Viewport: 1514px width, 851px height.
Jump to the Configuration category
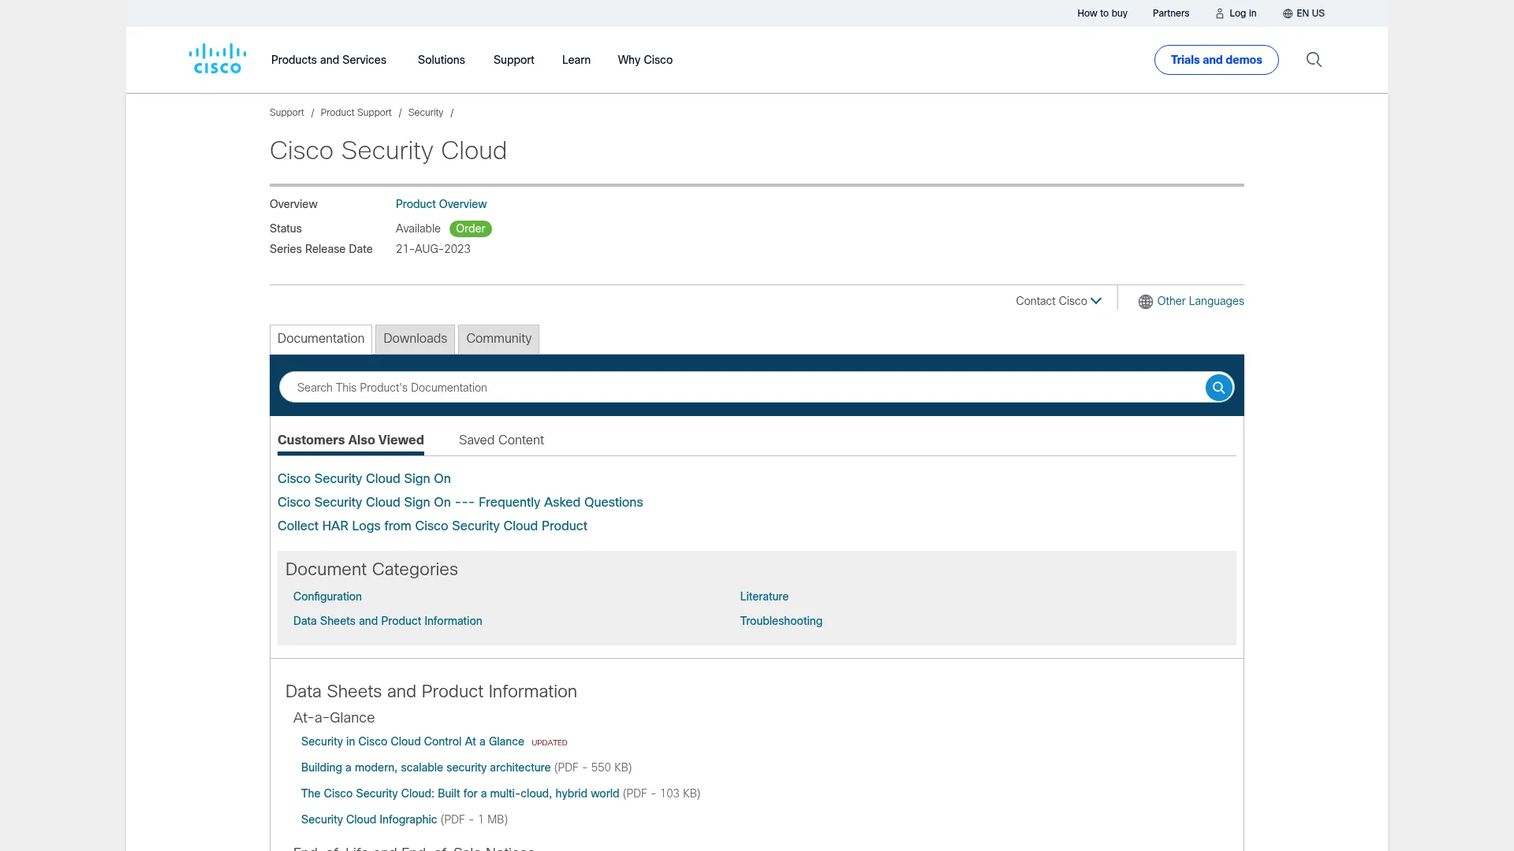point(327,597)
